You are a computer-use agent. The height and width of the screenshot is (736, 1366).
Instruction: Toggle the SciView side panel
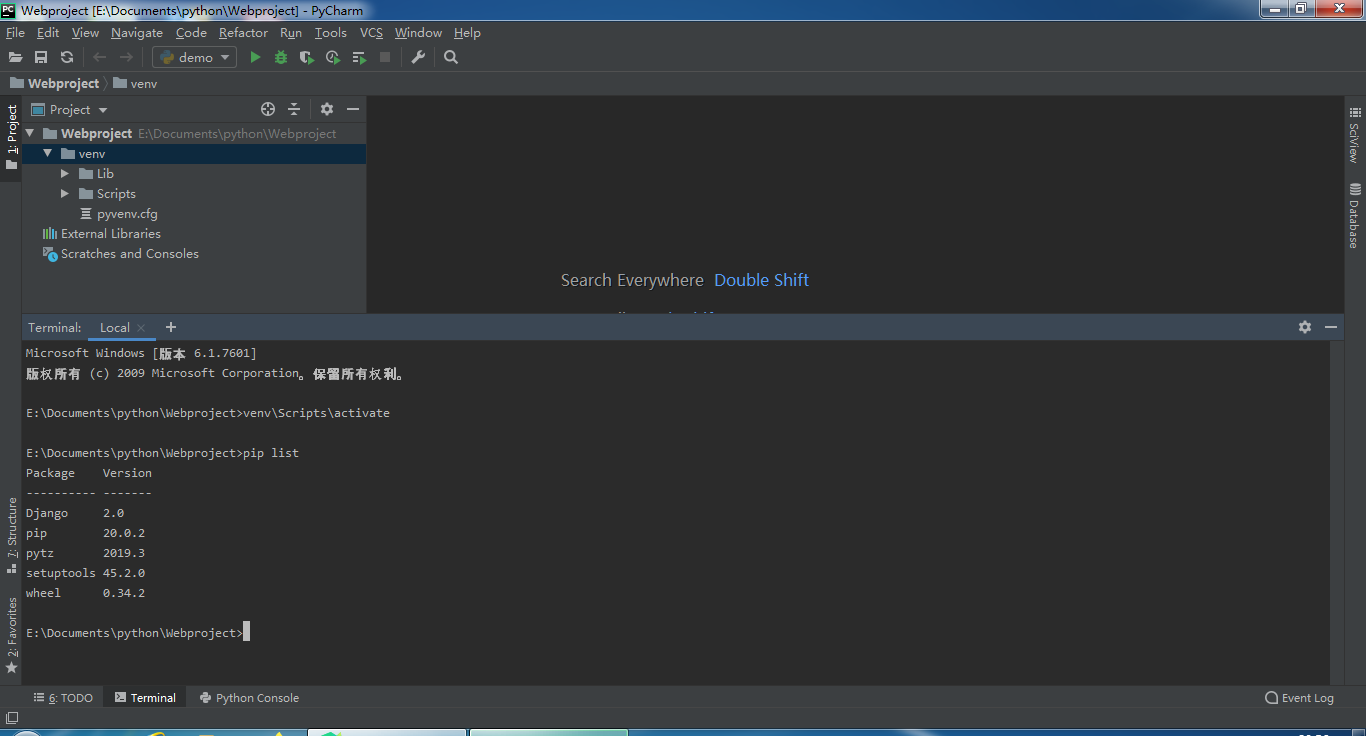click(1355, 136)
